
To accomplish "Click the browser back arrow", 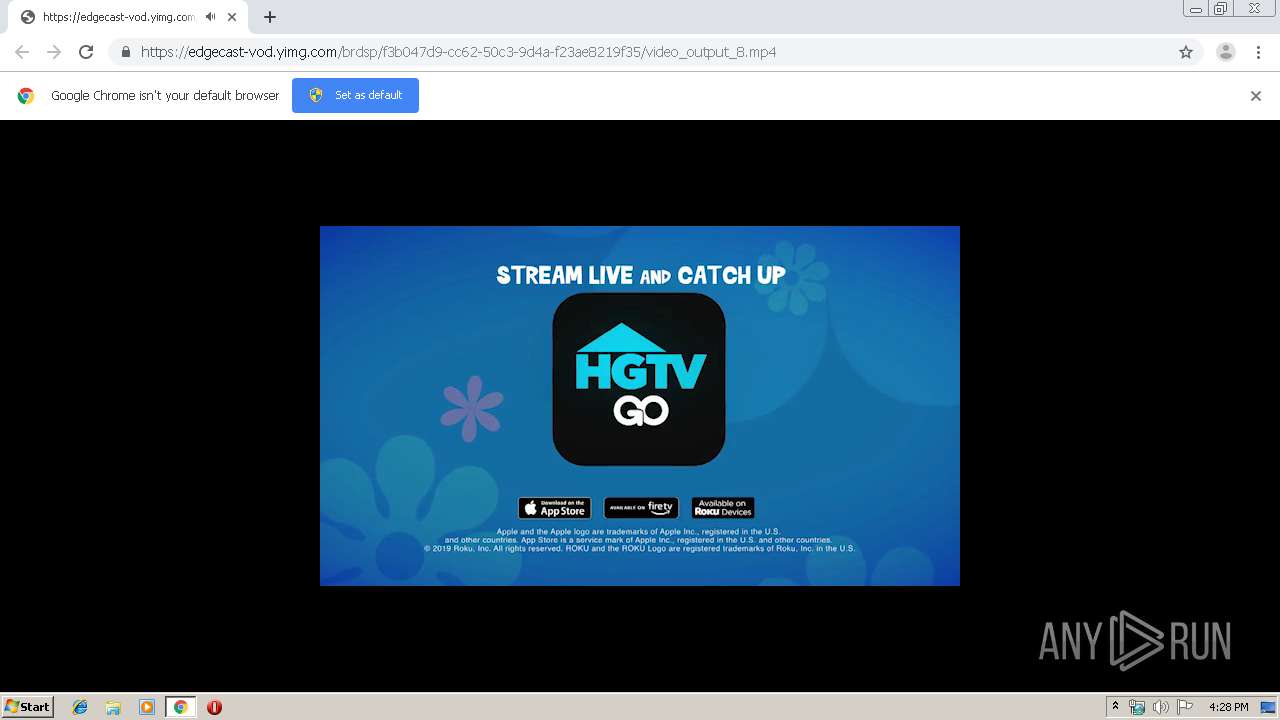I will pos(22,52).
